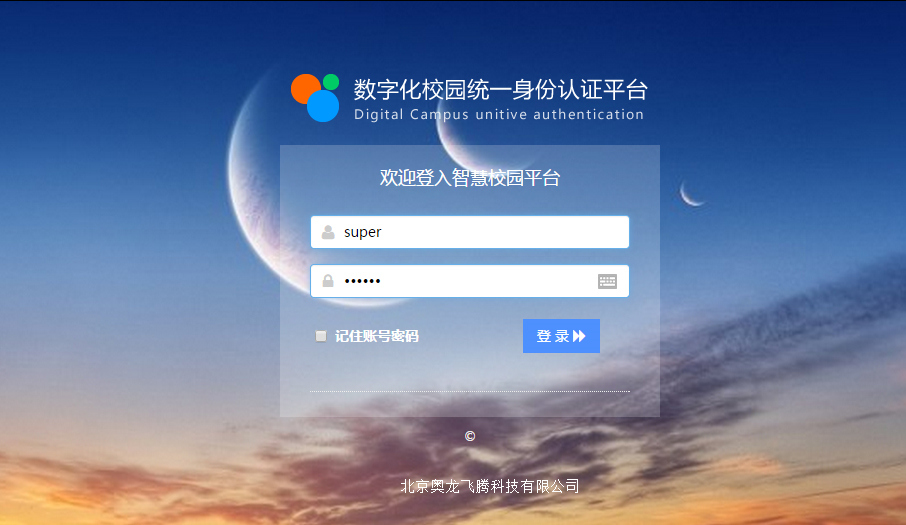Click the copyright symbol below the login panel
The height and width of the screenshot is (525, 906).
tap(470, 436)
